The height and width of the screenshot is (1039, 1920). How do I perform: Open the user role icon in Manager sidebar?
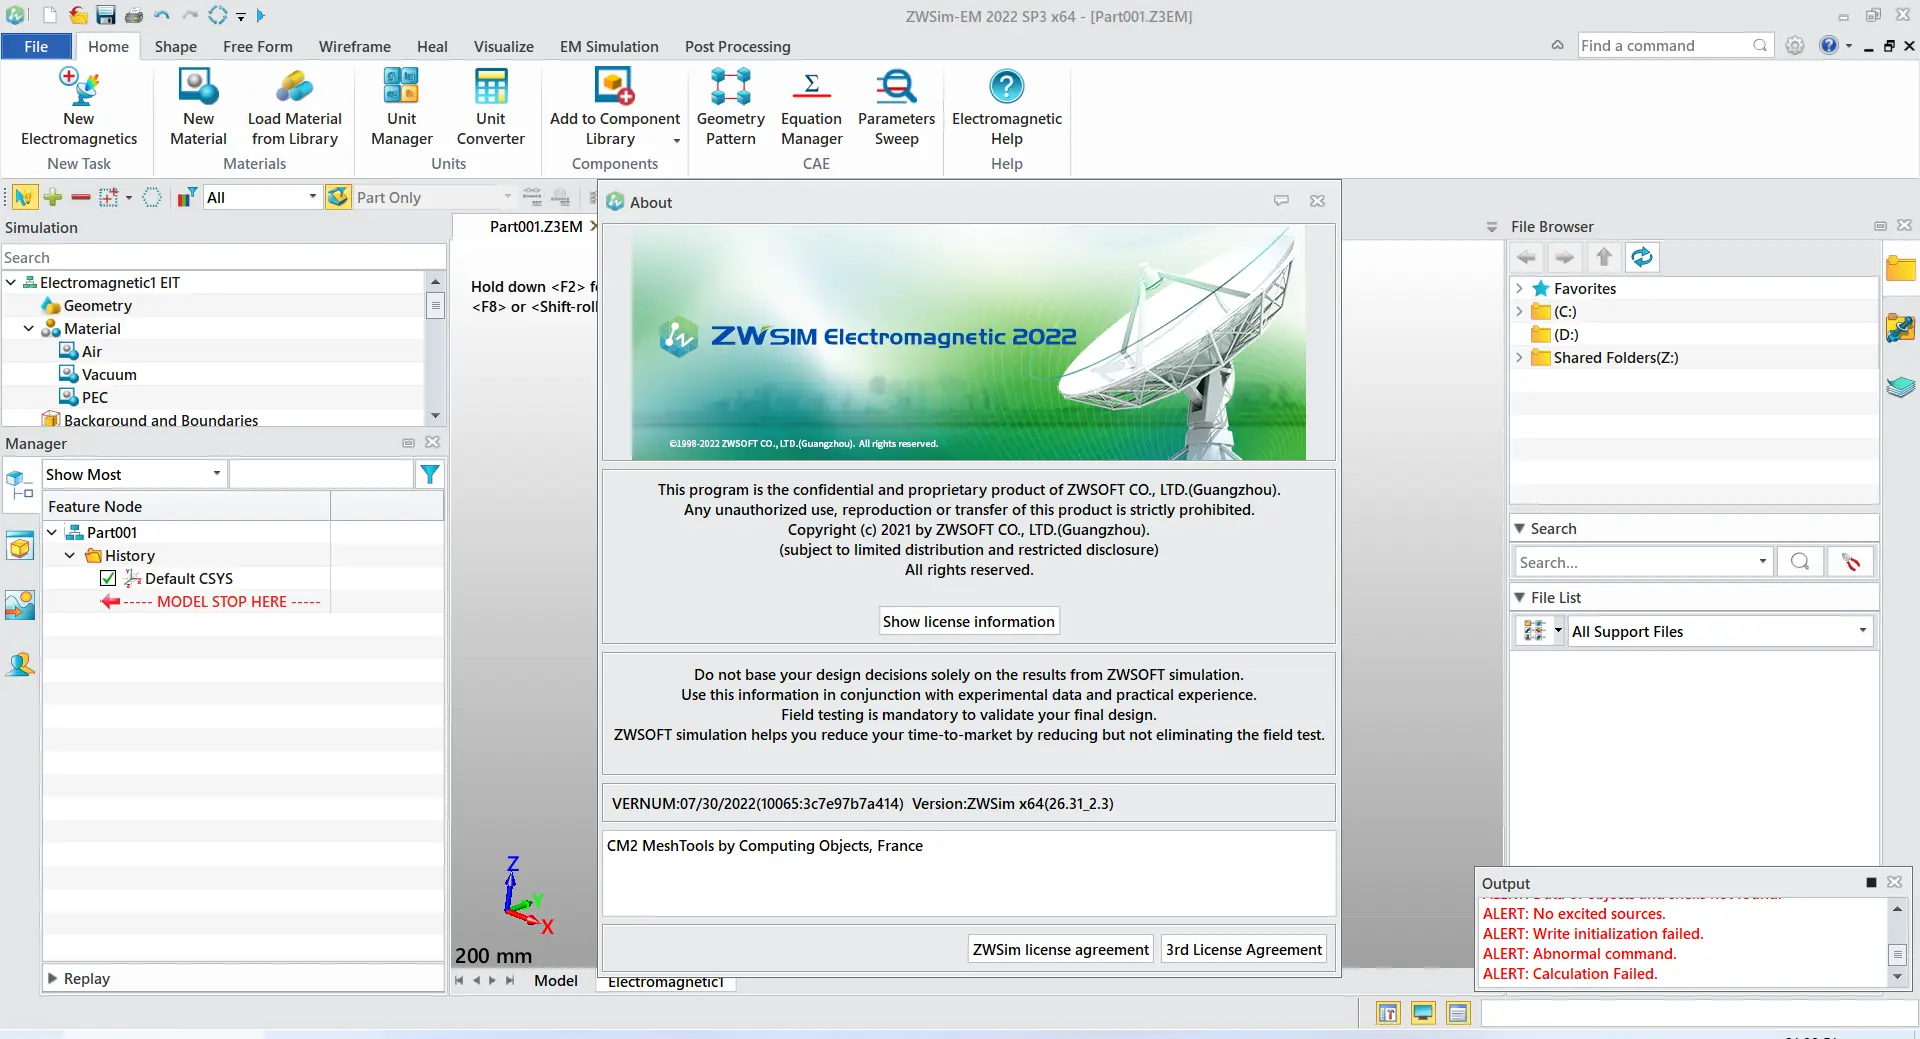(20, 664)
